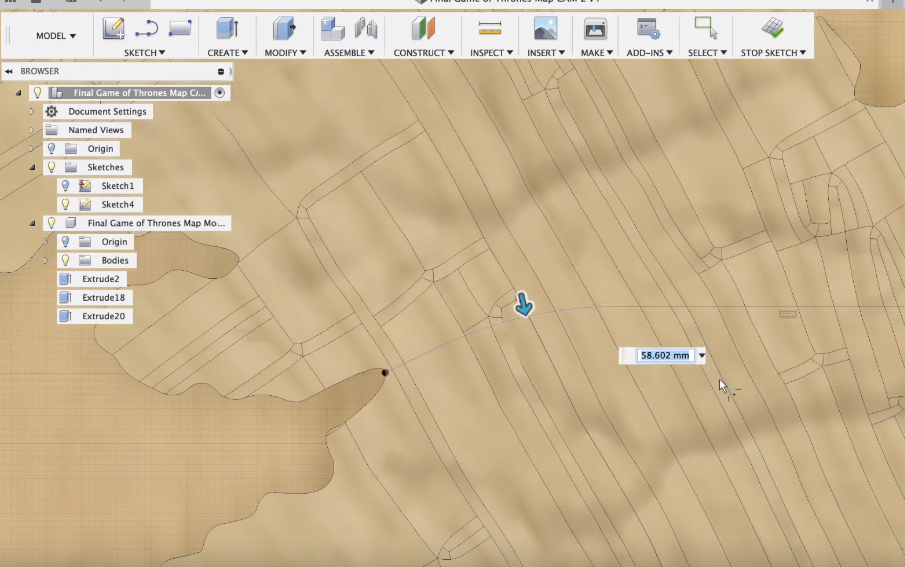Open the INSPECT menu
Image resolution: width=905 pixels, height=567 pixels.
point(491,53)
